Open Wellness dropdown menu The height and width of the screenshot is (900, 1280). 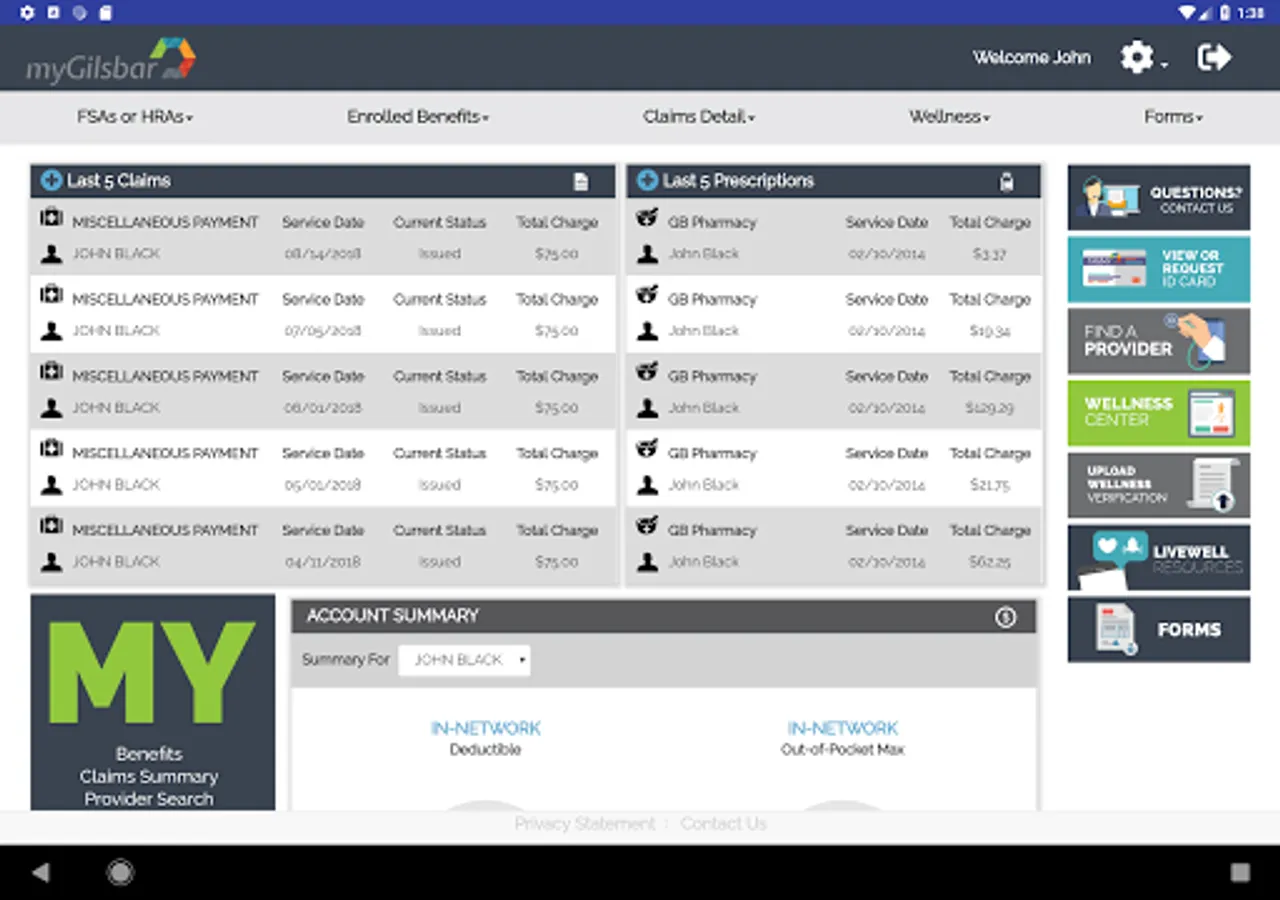(950, 117)
